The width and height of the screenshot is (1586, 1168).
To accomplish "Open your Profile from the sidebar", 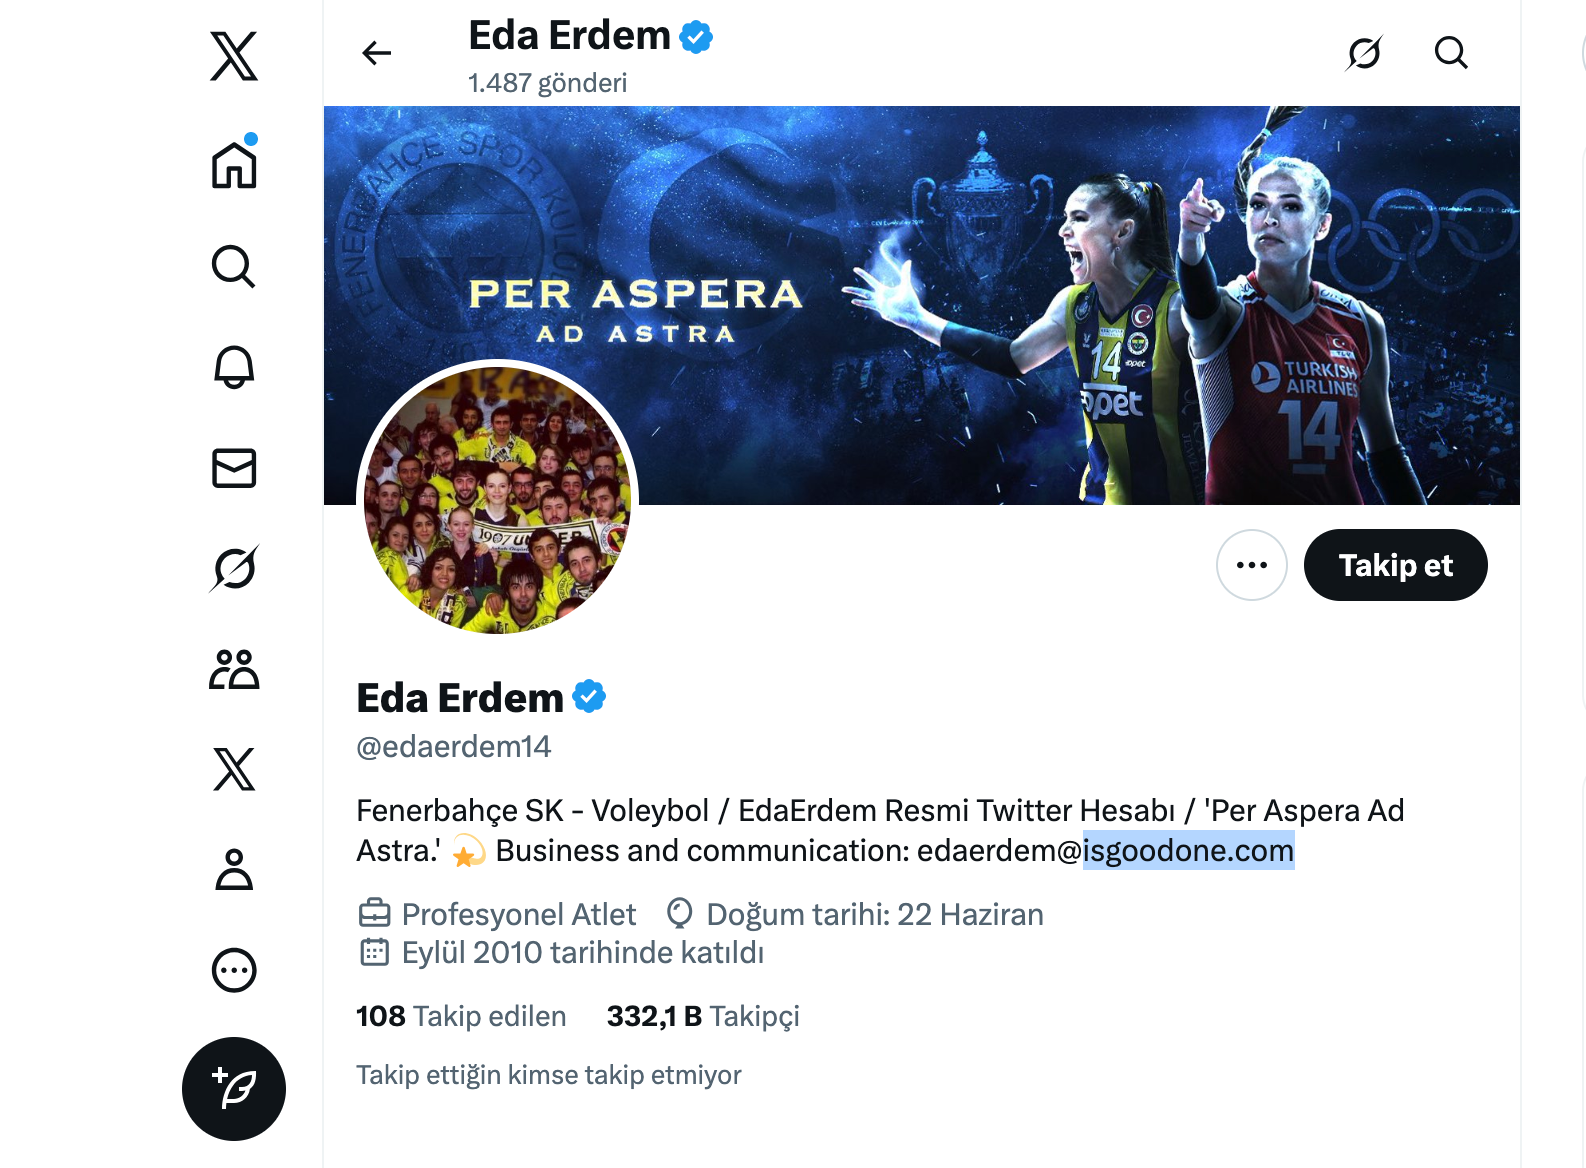I will (x=234, y=869).
